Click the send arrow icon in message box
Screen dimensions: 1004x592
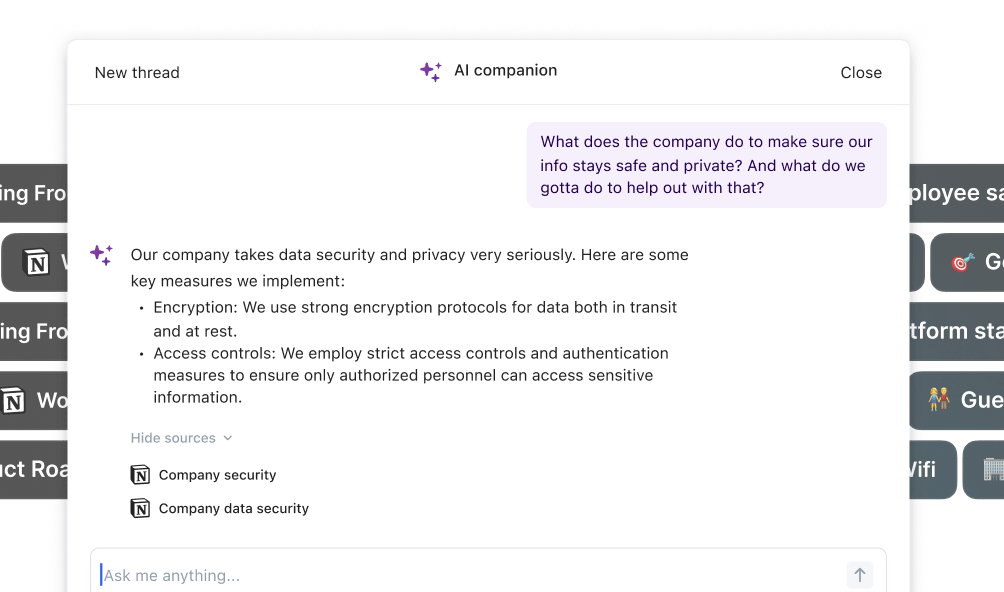coord(859,575)
